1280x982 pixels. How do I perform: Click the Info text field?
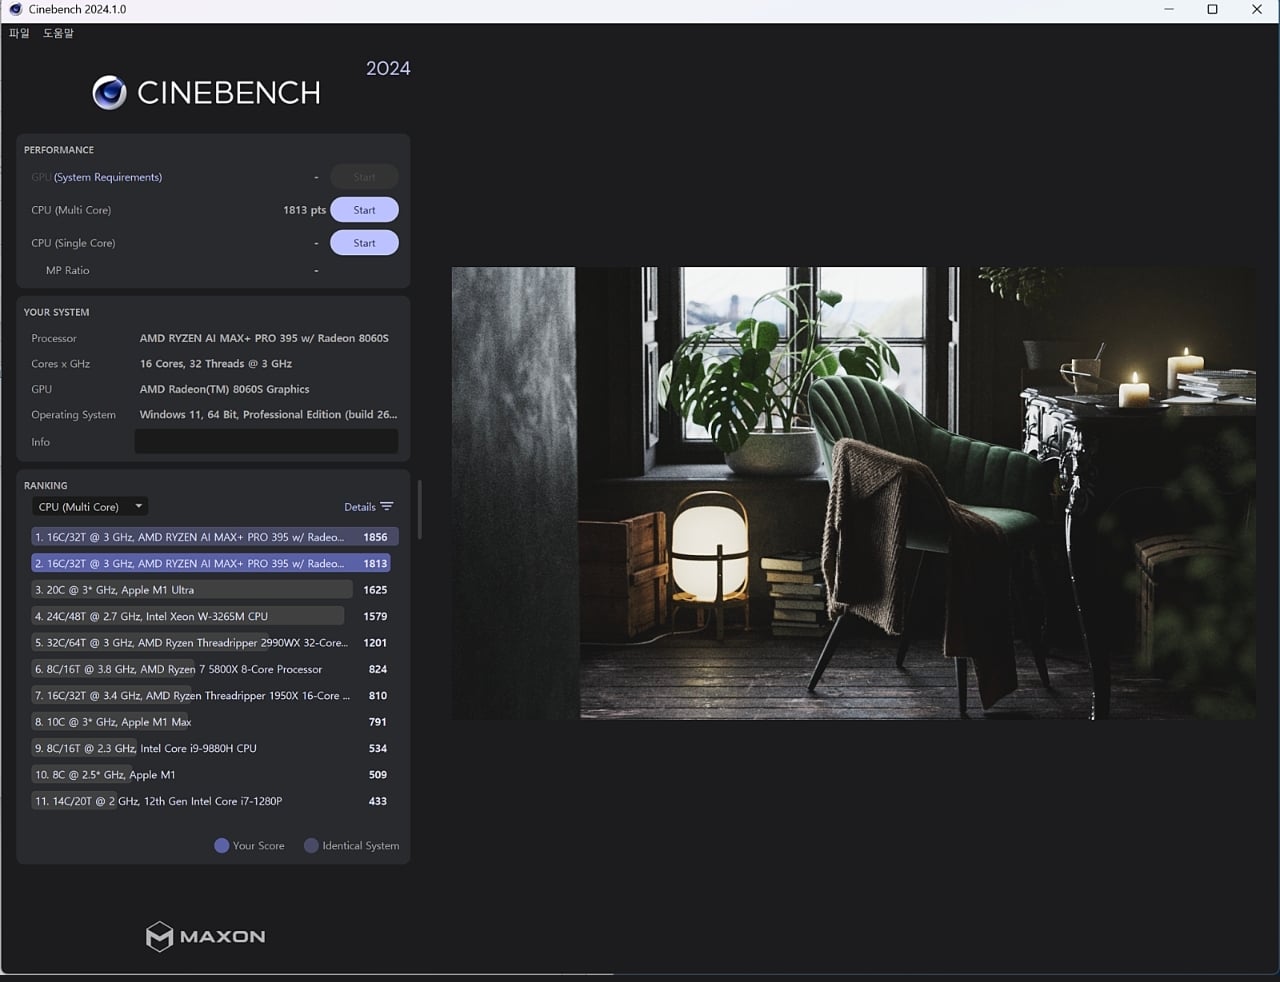point(266,441)
